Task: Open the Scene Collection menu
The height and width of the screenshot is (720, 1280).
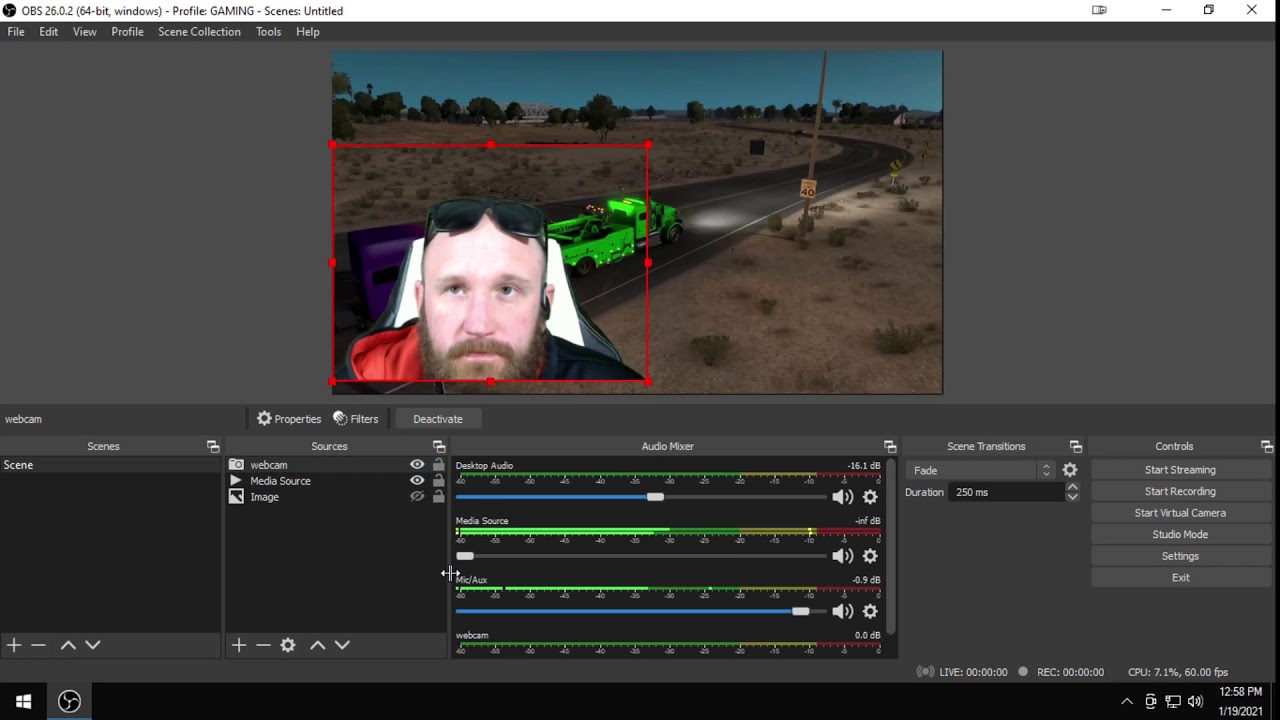Action: 199,32
